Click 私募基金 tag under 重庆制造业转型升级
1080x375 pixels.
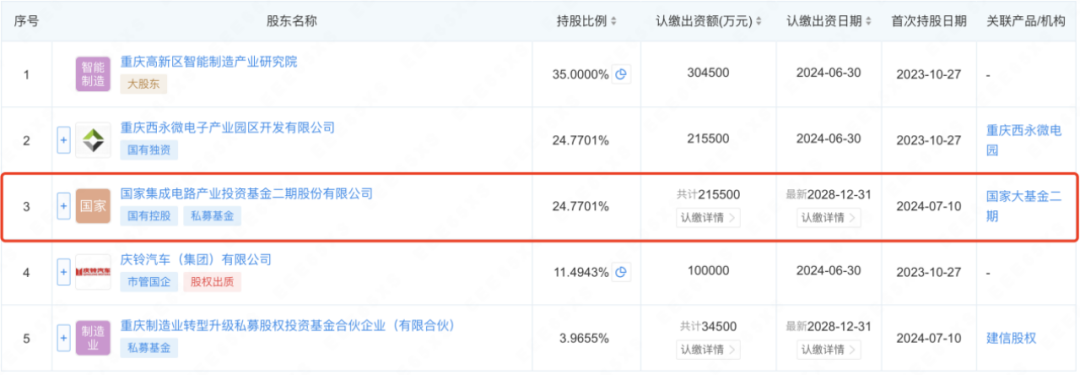149,348
